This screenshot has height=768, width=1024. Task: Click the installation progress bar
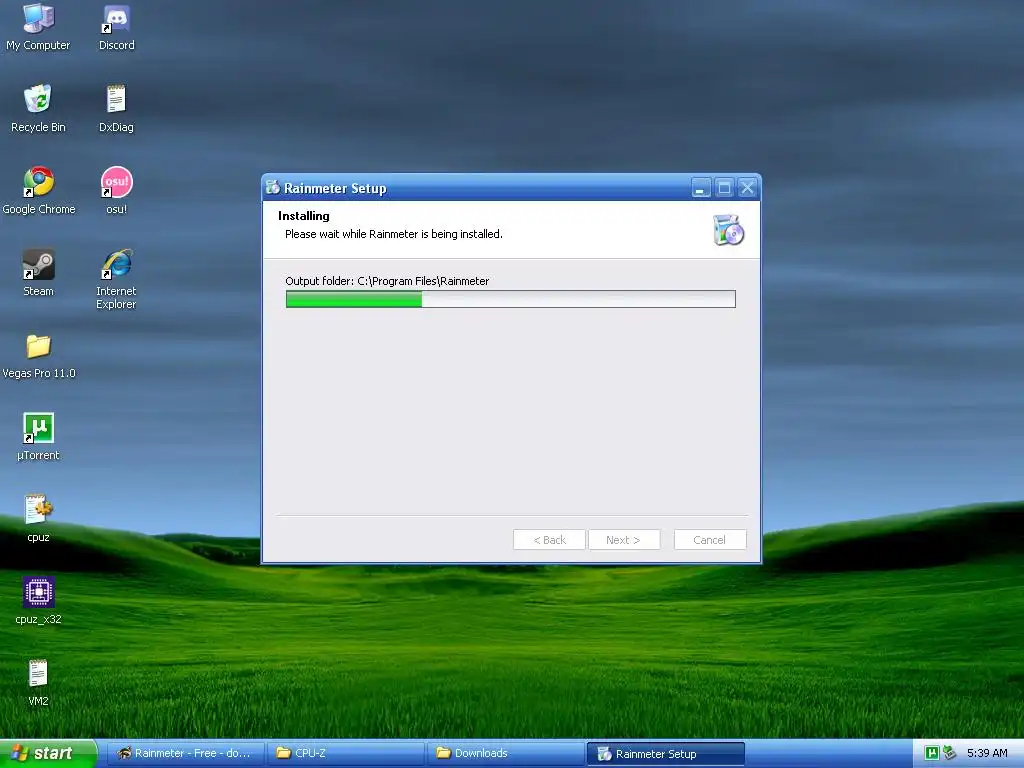511,299
